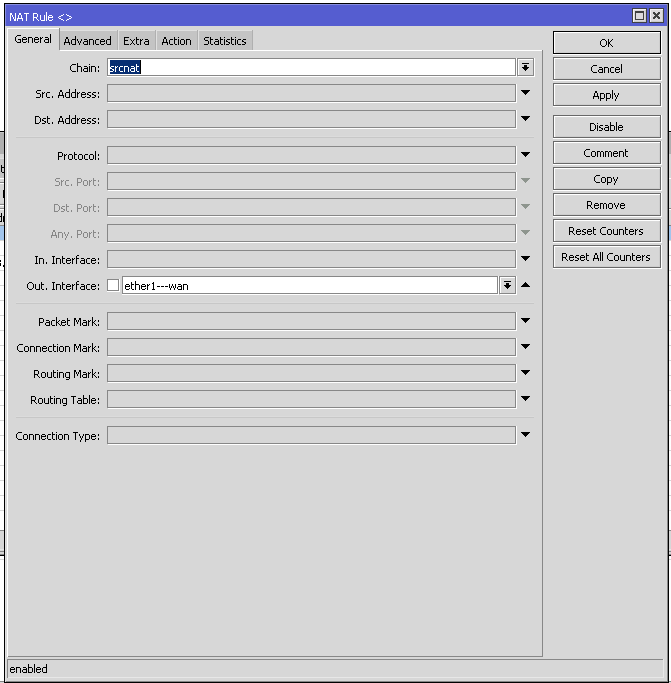Expand the Connection Type field
The image size is (671, 683).
tap(525, 436)
